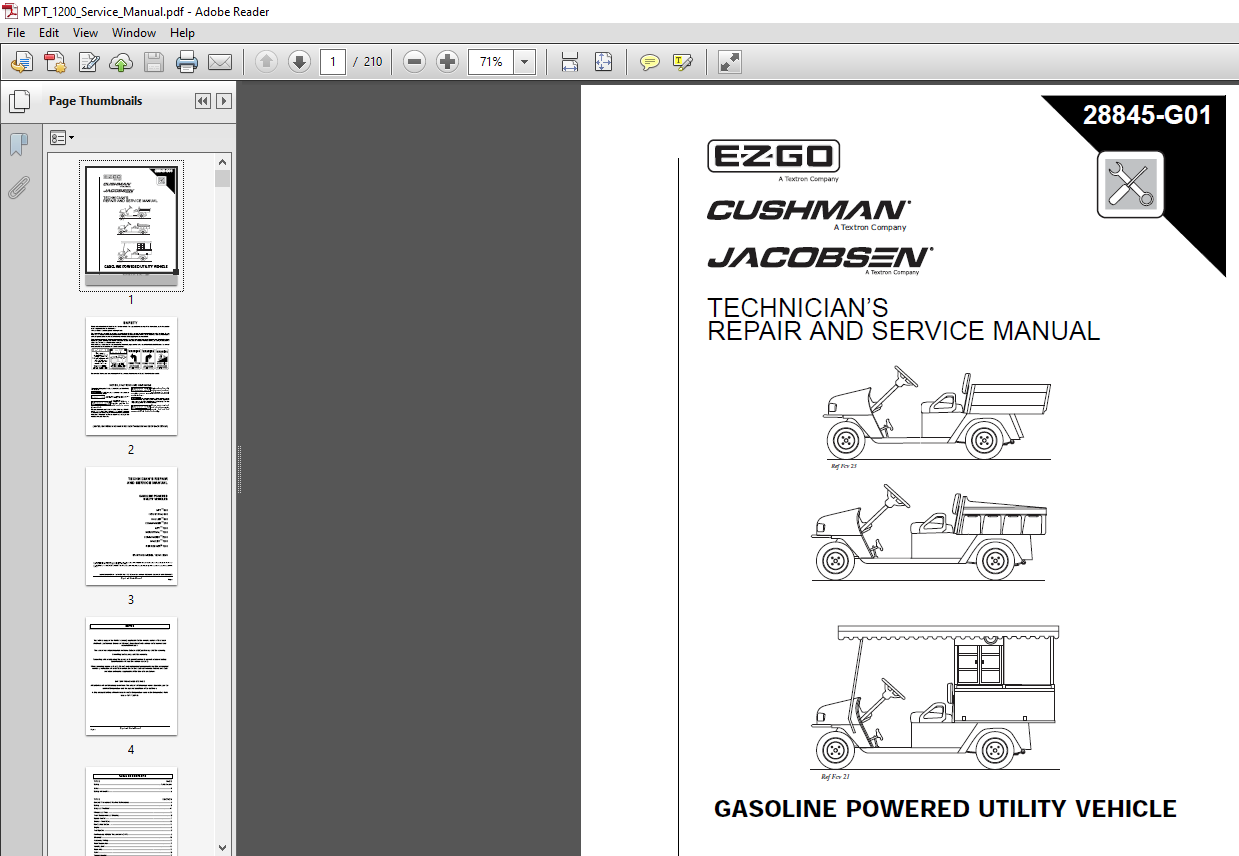
Task: Open the thumbnails options menu
Action: click(x=62, y=137)
